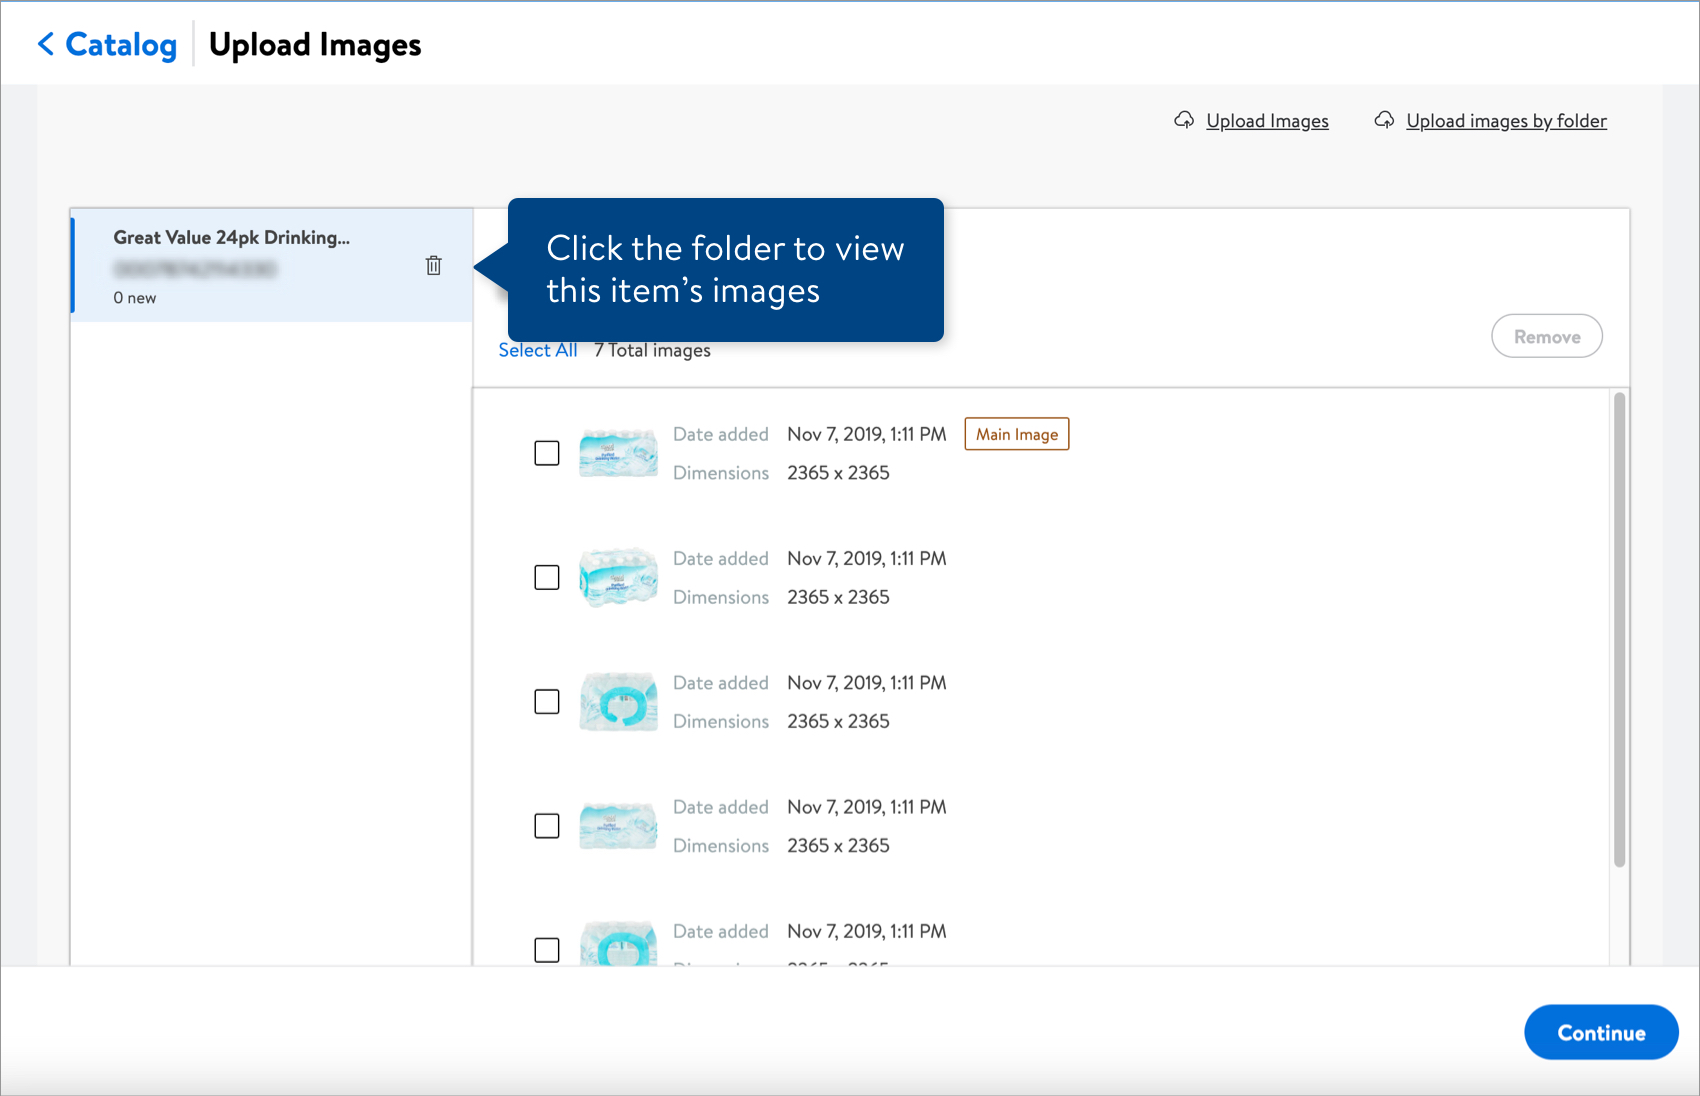The image size is (1700, 1096).
Task: Click the trash icon to delete the folder
Action: pos(433,266)
